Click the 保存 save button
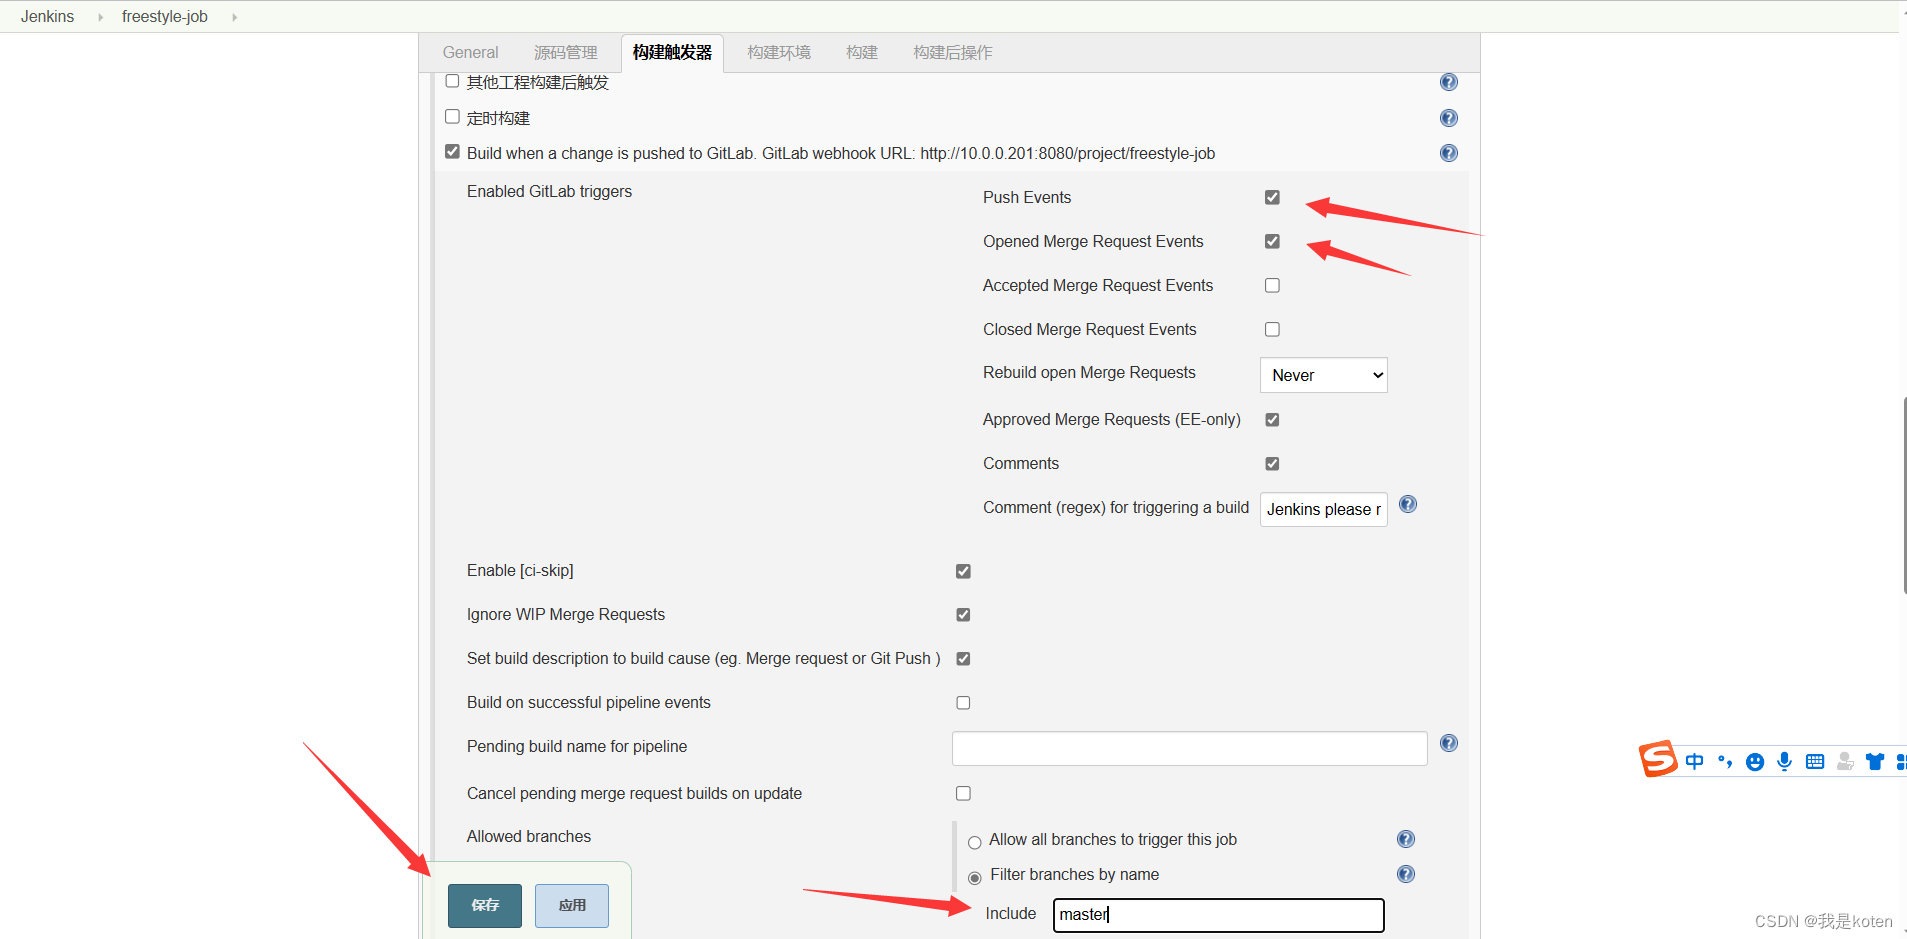Screen dimensions: 1907x939 [x=485, y=905]
